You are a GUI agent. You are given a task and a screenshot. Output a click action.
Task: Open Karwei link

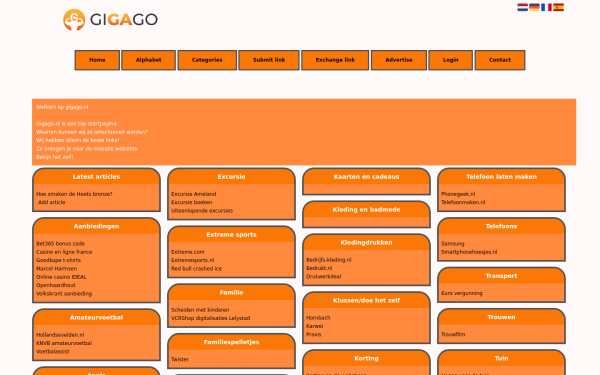(x=315, y=326)
